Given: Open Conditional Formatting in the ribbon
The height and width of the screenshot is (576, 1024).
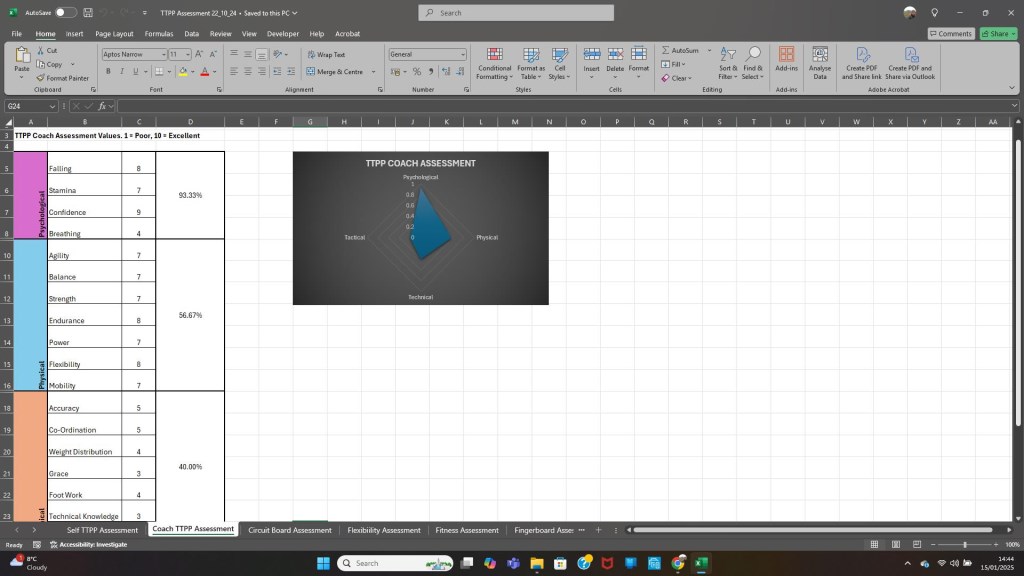Looking at the screenshot, I should click(x=494, y=62).
